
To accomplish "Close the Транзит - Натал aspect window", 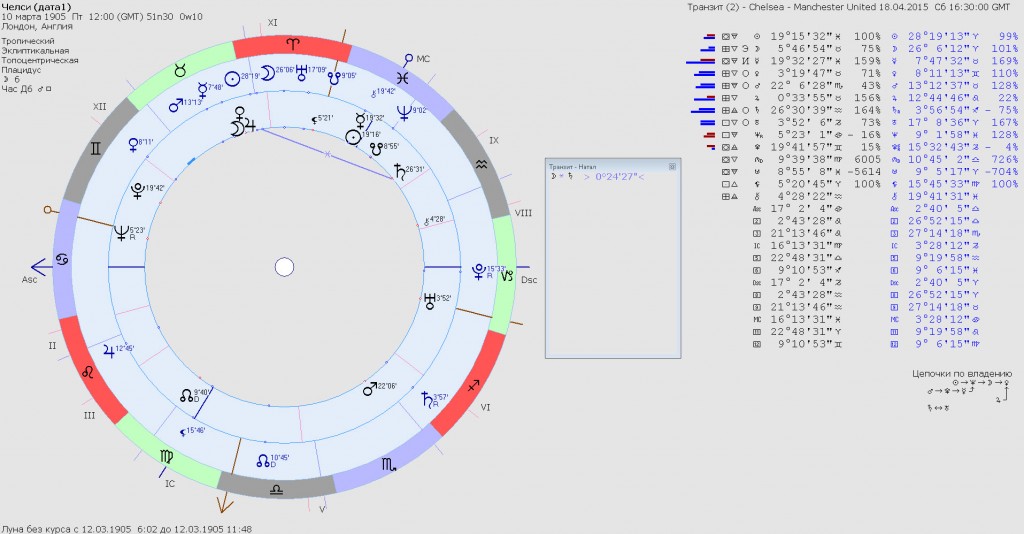I will pyautogui.click(x=672, y=166).
